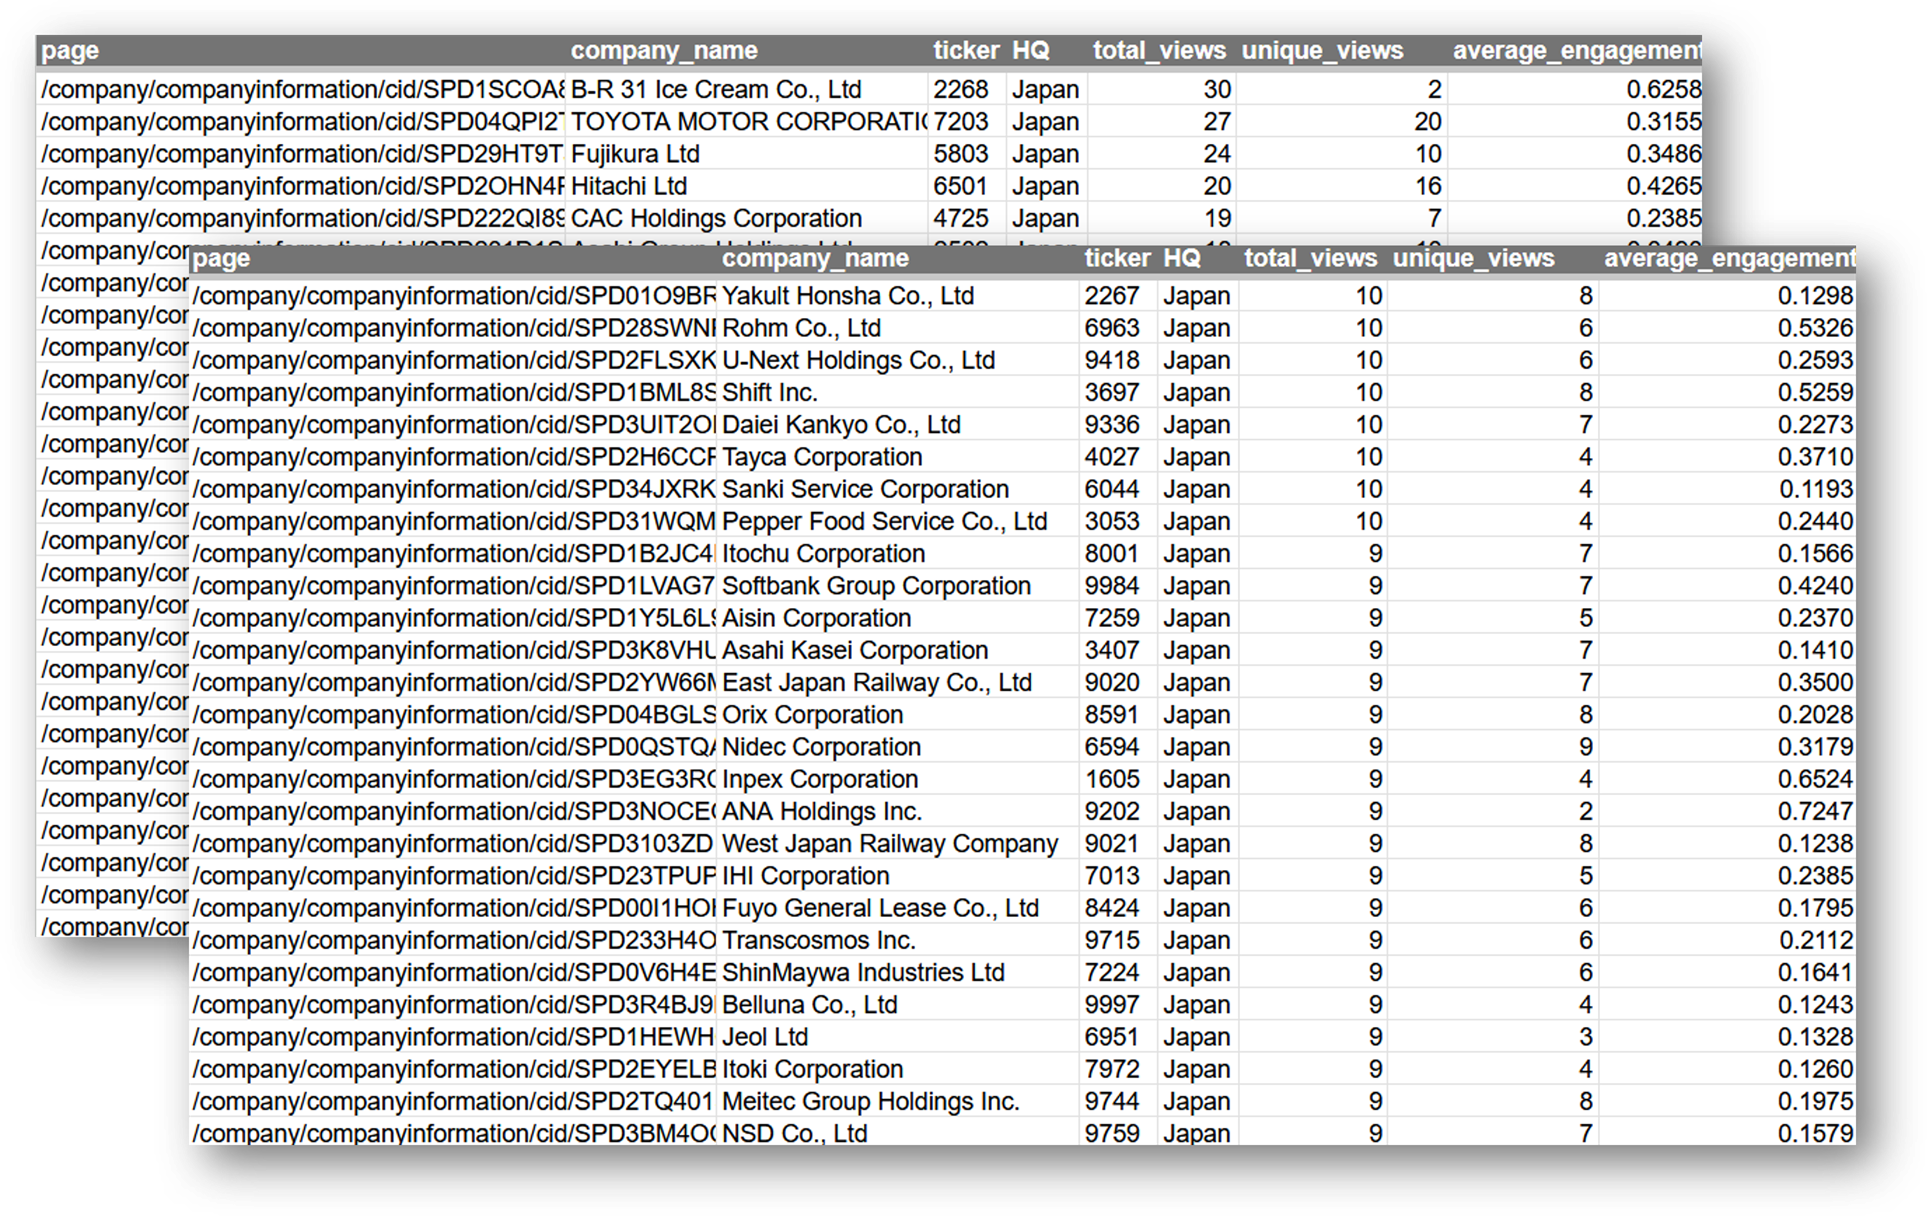Click page path cell ending SPD01O9BR
This screenshot has height=1216, width=1927.
click(454, 296)
